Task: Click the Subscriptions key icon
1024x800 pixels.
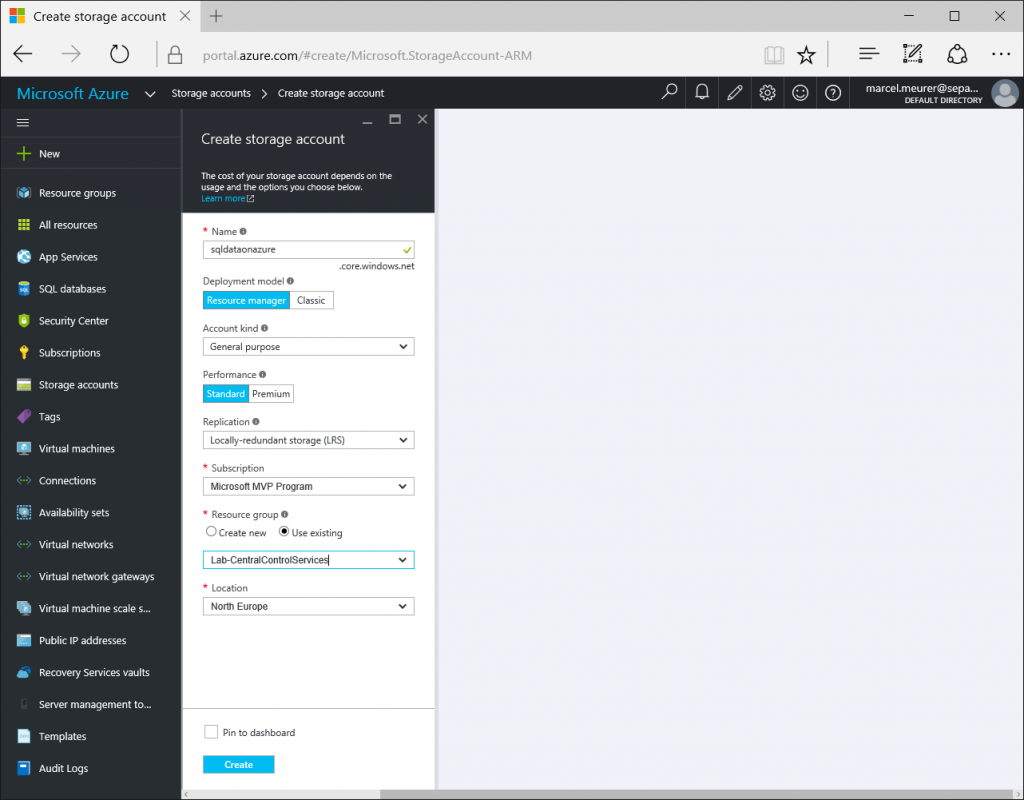Action: coord(24,353)
